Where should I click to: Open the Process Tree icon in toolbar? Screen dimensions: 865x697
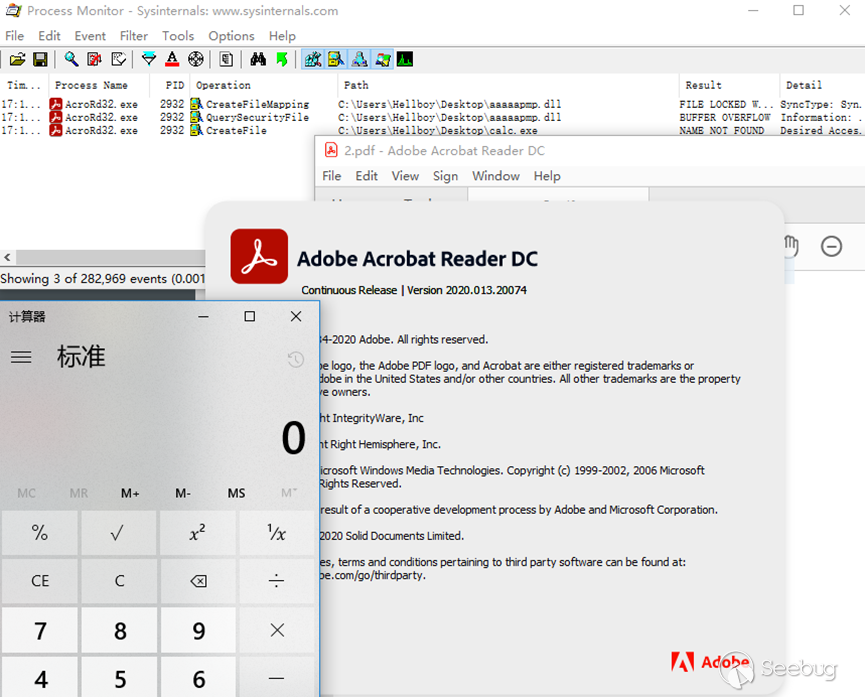click(226, 59)
